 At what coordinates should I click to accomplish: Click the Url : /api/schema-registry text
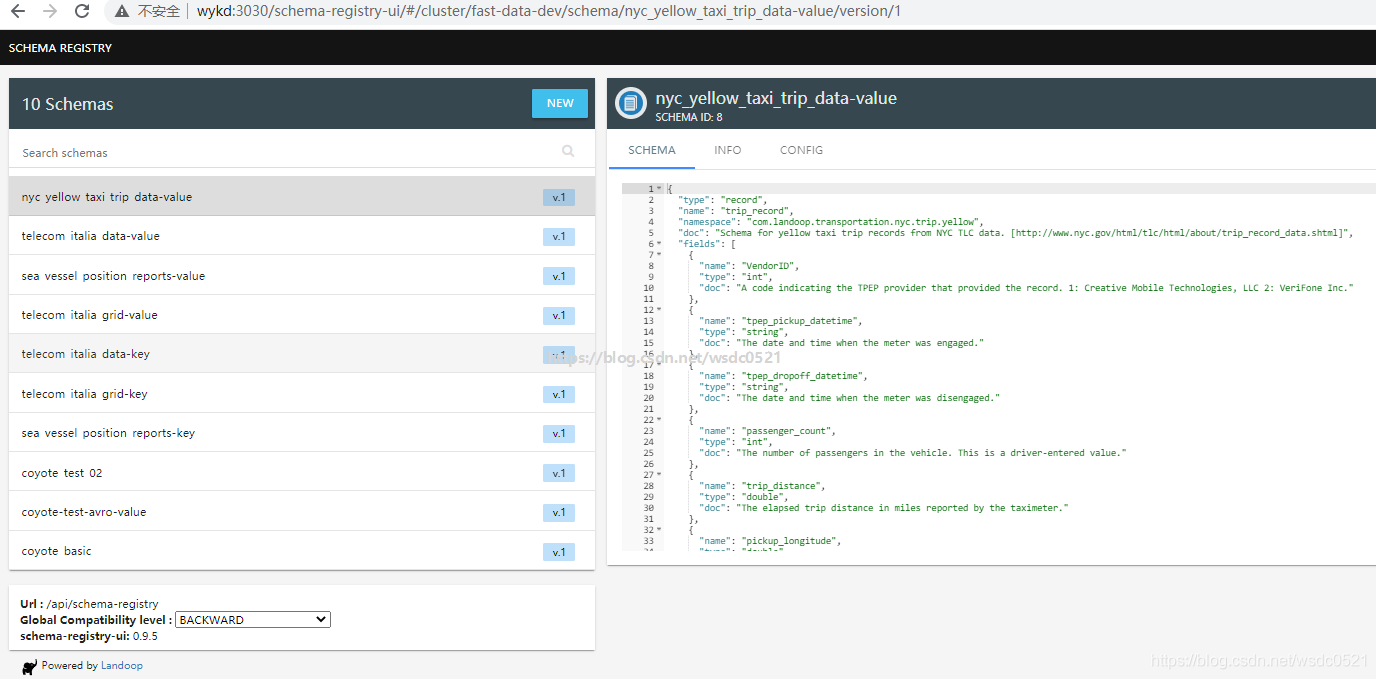point(89,604)
